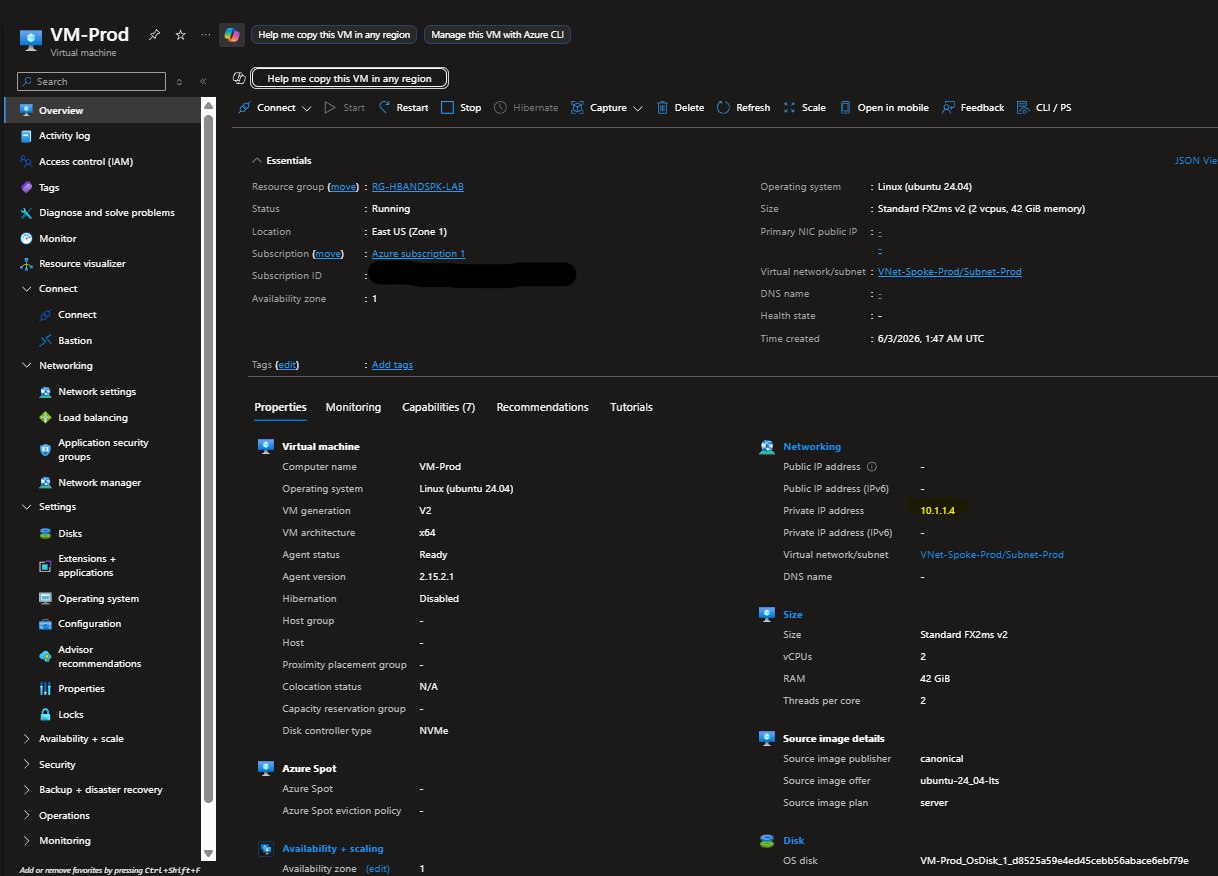Click the Operating system icon in sidebar
Viewport: 1218px width, 876px height.
tap(46, 598)
